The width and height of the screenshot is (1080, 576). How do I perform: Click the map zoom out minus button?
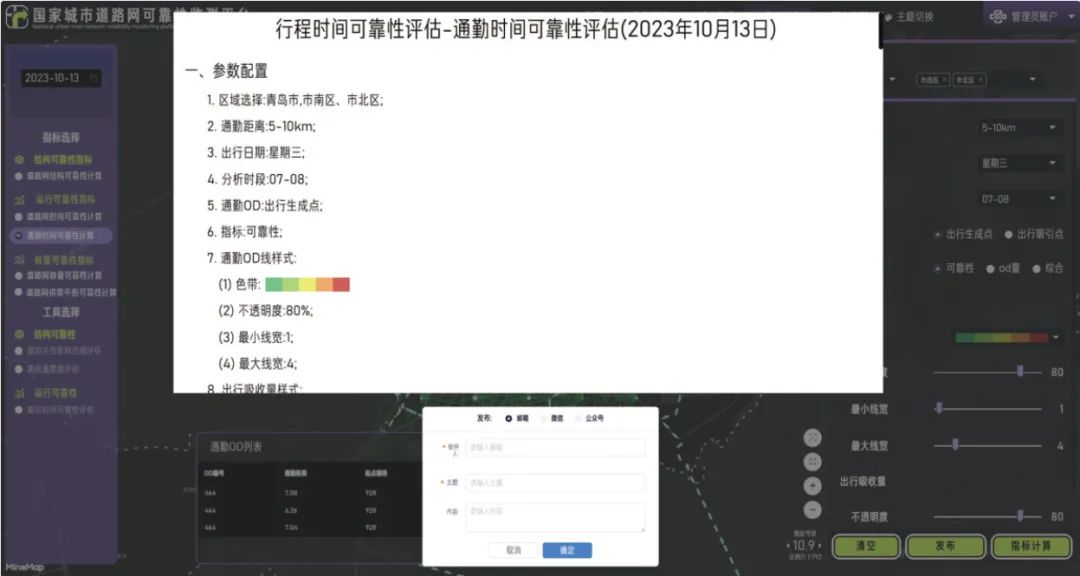point(813,510)
